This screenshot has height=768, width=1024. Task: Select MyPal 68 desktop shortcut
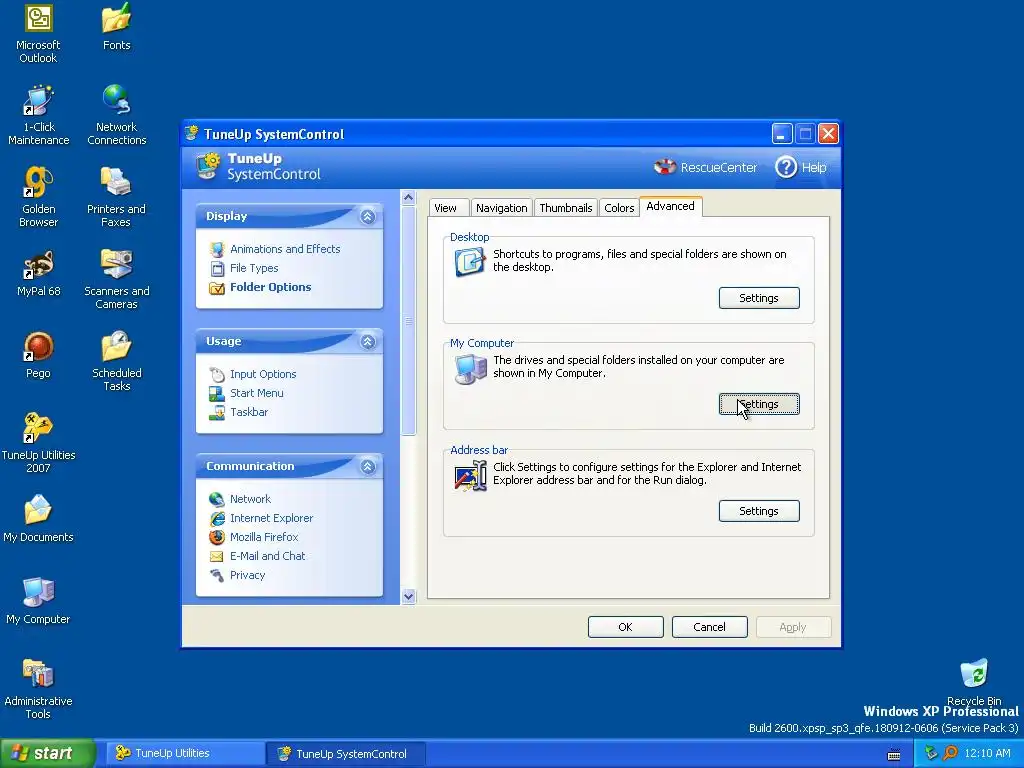[38, 273]
